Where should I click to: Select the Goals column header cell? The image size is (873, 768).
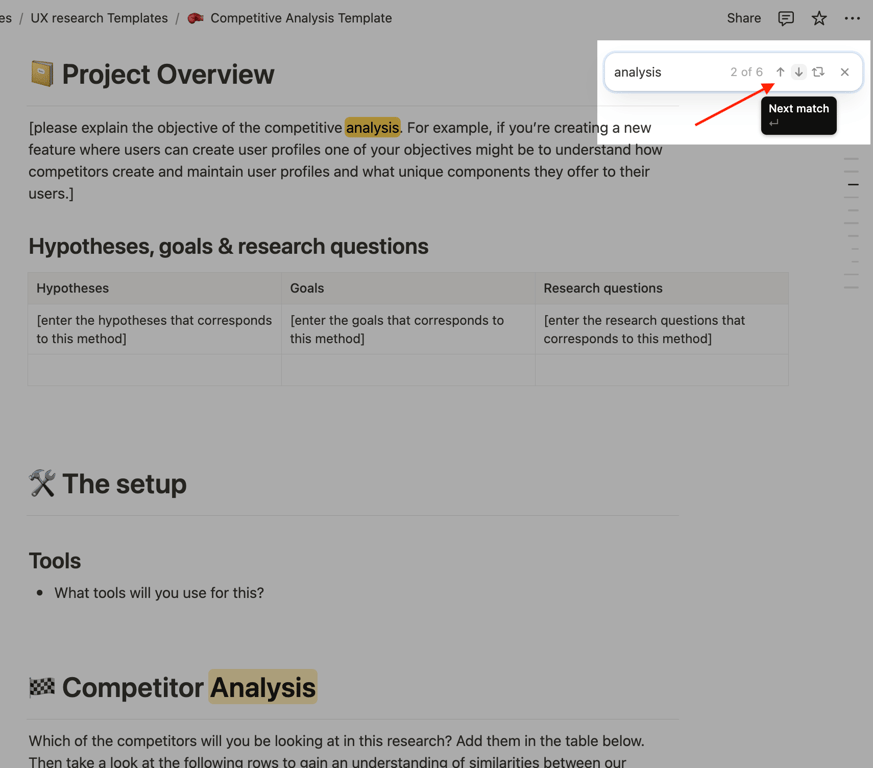(408, 288)
